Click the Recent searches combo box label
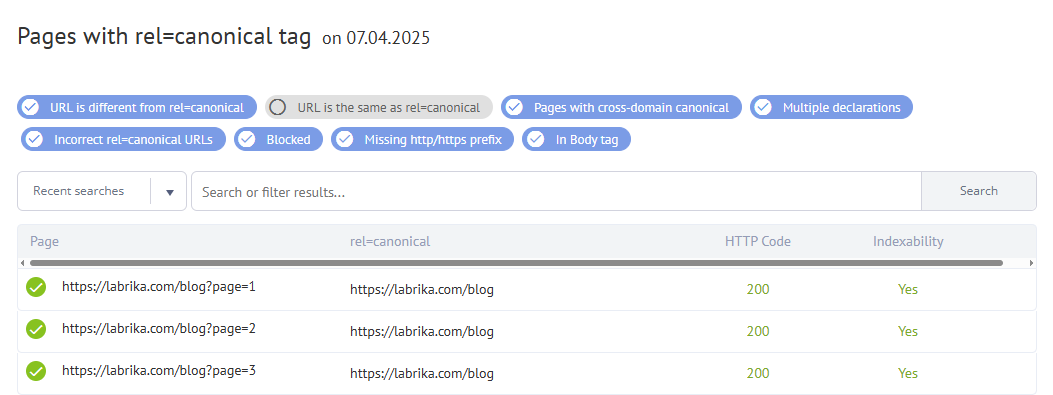 [79, 191]
